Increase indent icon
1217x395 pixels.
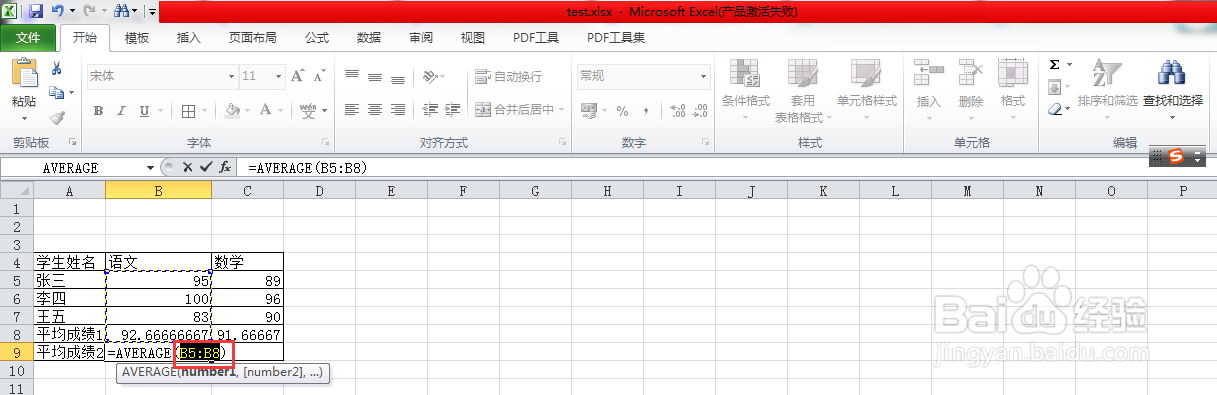pyautogui.click(x=454, y=110)
